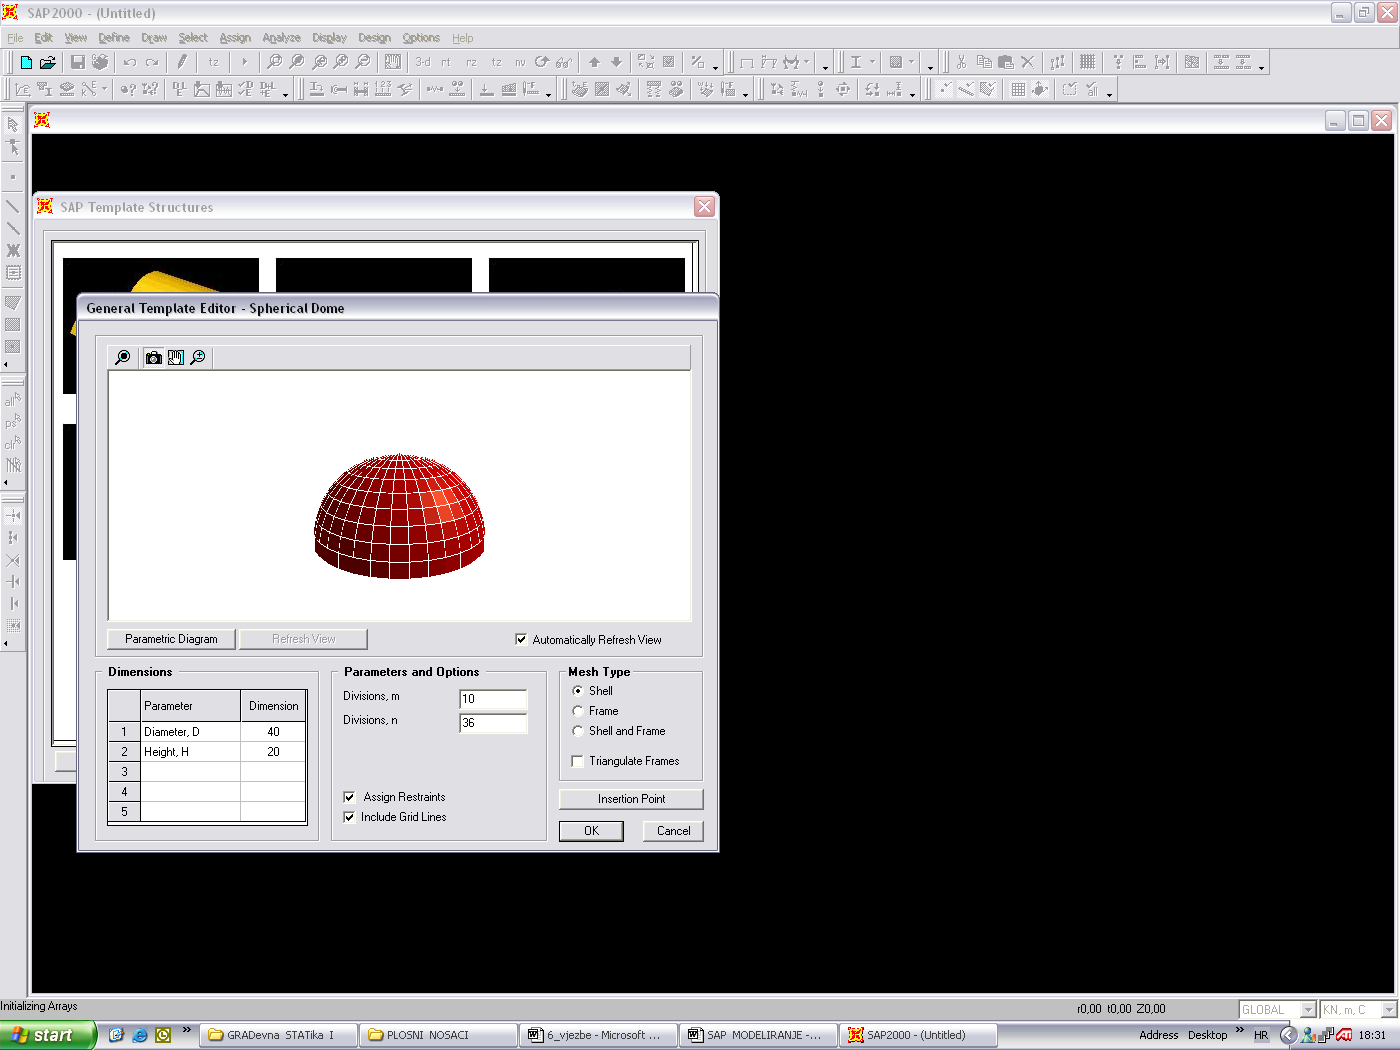
Task: Click OK in the template editor
Action: [591, 831]
